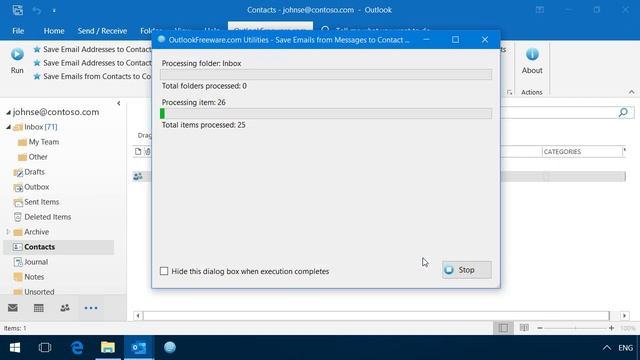Click zoom in plus button
Screen dimensions: 640x360
tap(611, 328)
